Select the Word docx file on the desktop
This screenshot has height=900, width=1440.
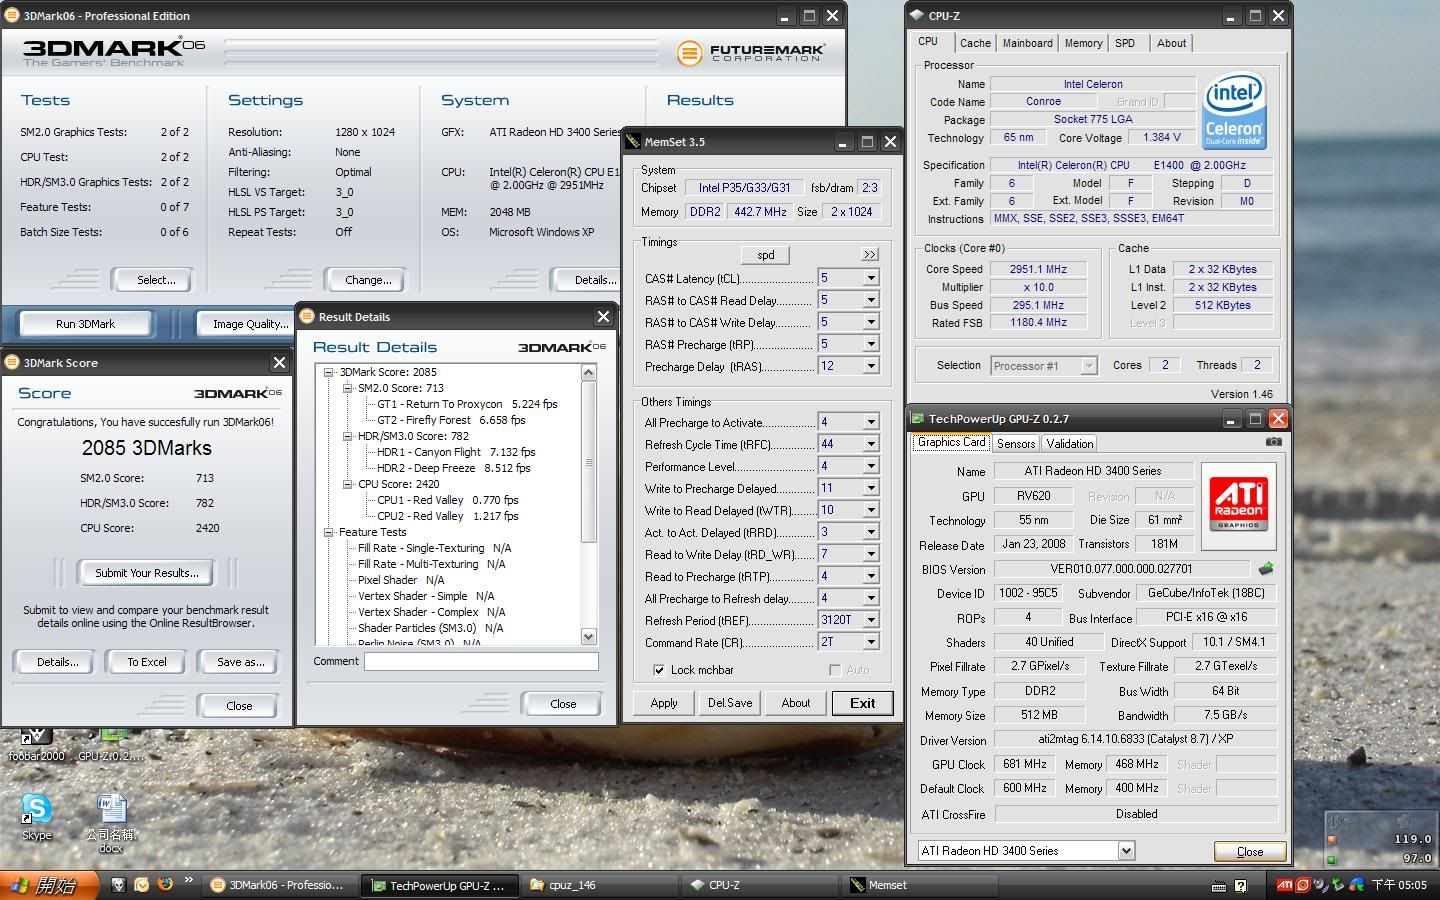pyautogui.click(x=111, y=823)
